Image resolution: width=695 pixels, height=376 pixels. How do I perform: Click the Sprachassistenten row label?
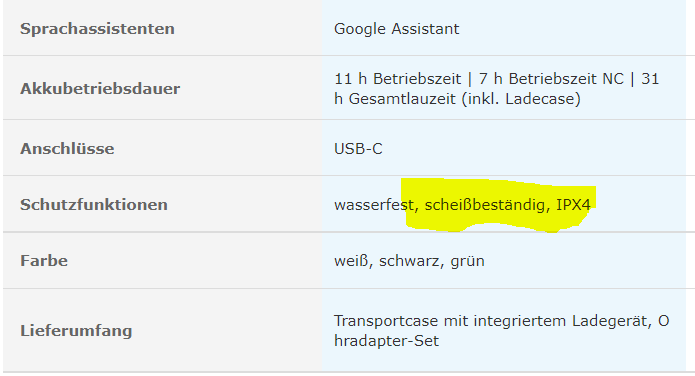coord(97,29)
